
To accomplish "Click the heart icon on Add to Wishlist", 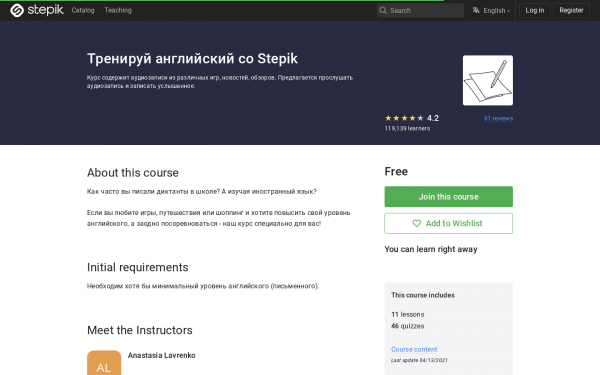I will tap(416, 223).
